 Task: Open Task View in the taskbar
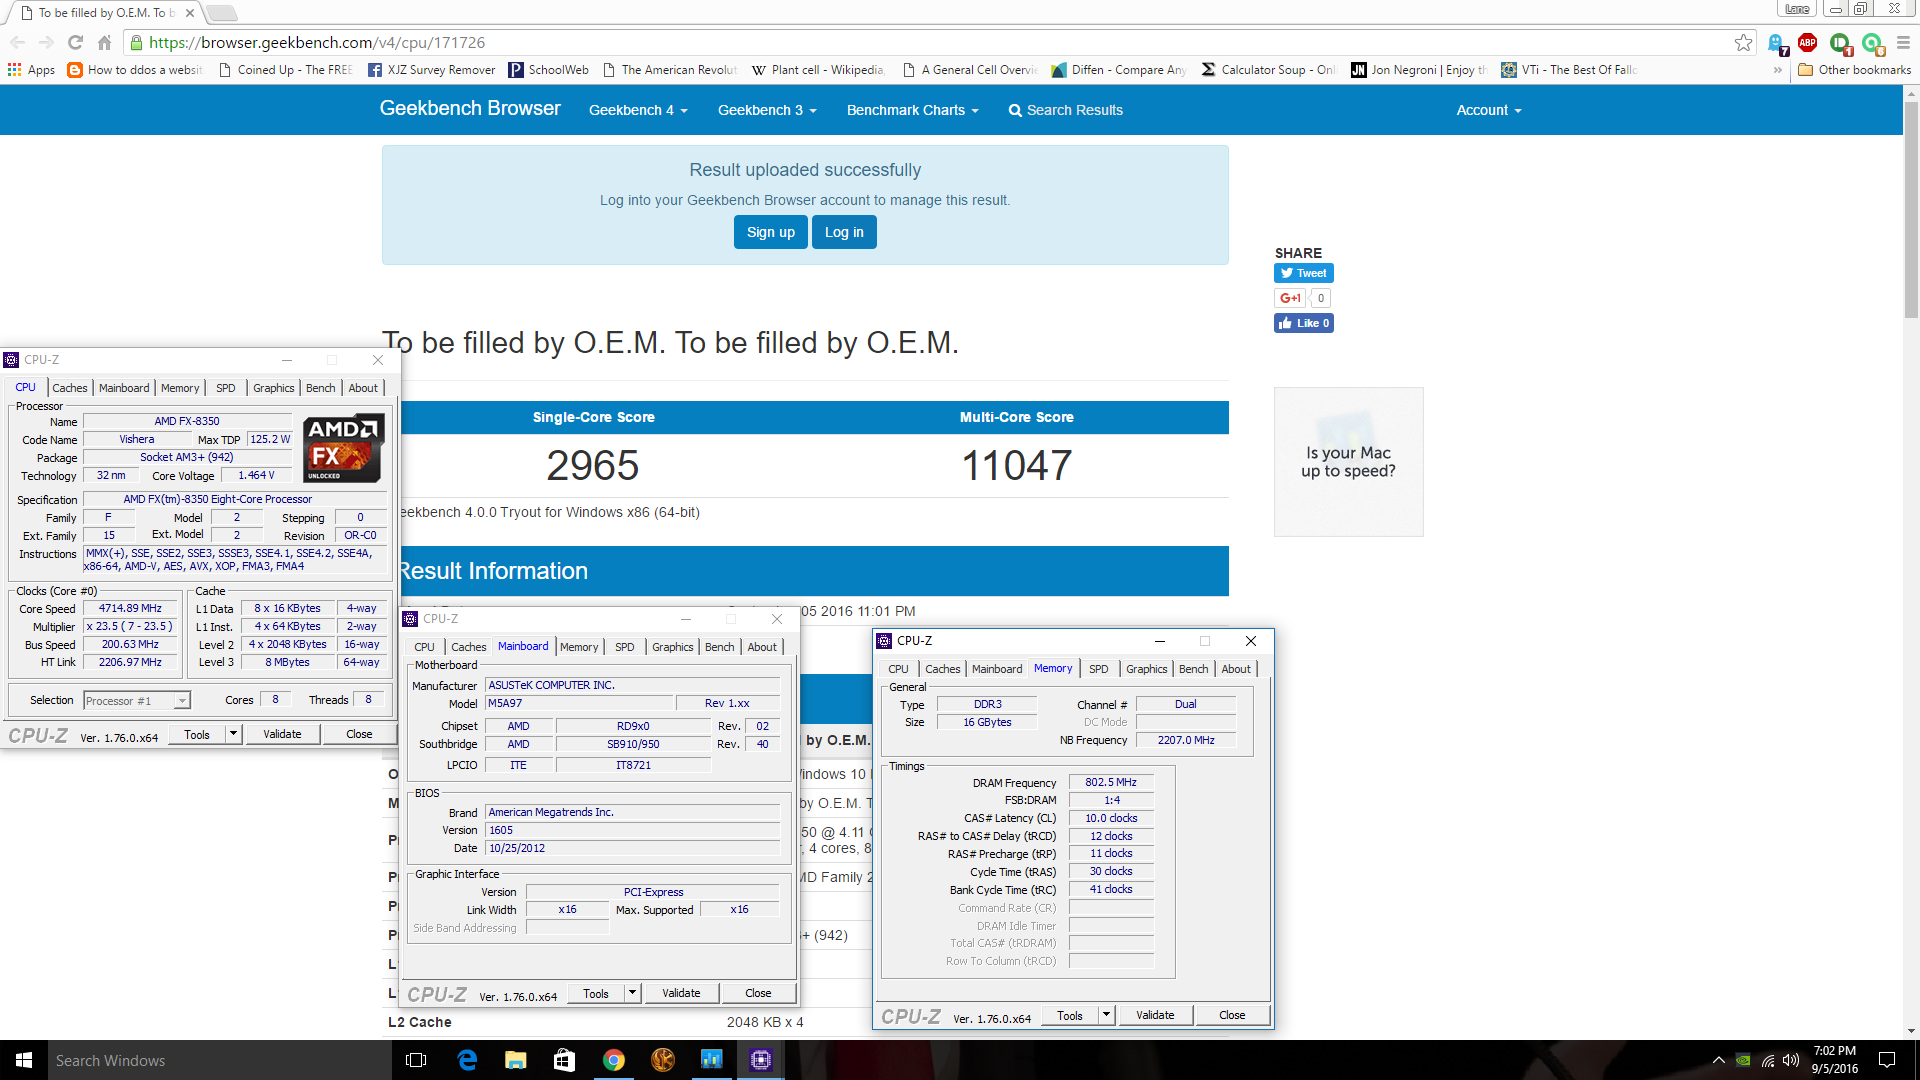coord(416,1060)
